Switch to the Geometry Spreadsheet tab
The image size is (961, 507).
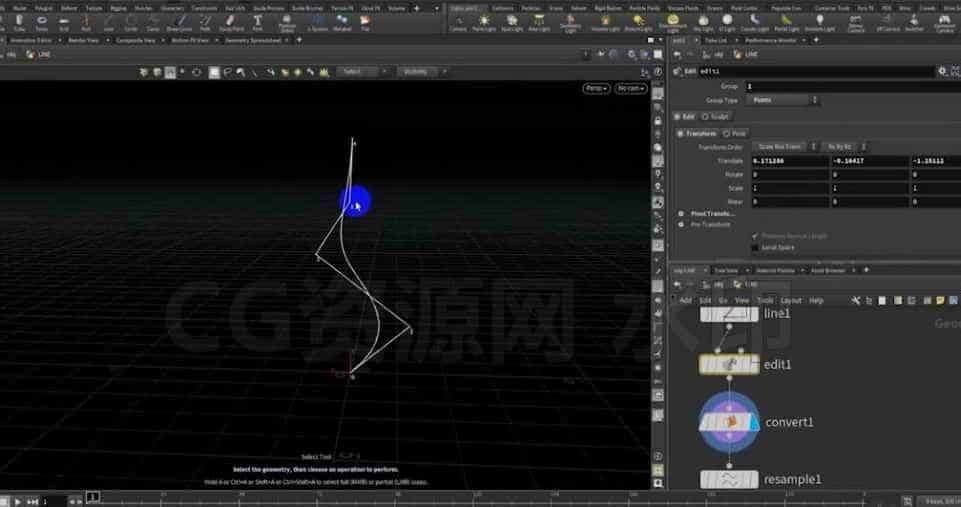253,40
